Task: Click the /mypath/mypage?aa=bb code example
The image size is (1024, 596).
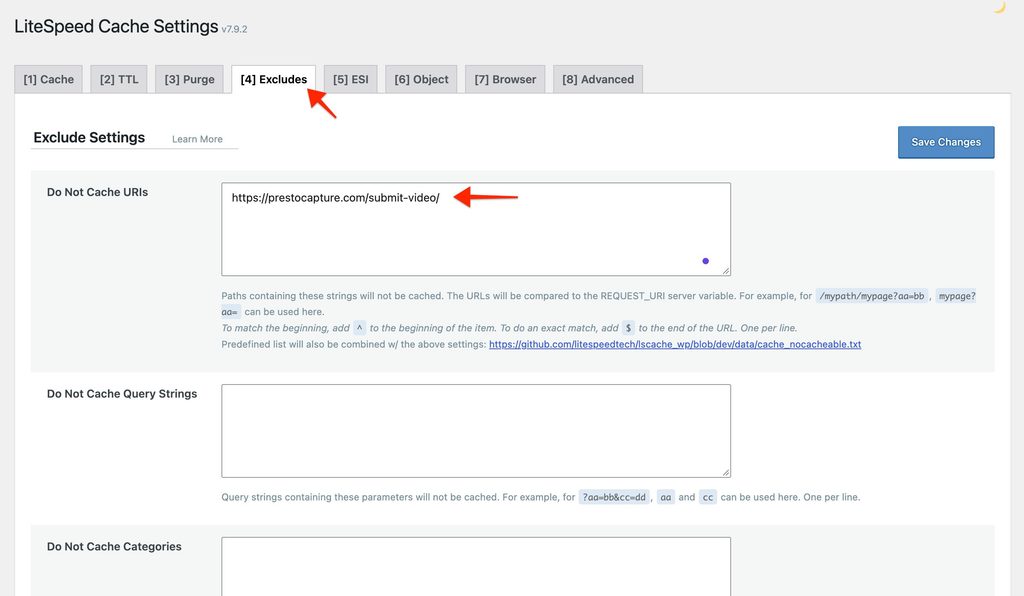Action: click(x=872, y=296)
